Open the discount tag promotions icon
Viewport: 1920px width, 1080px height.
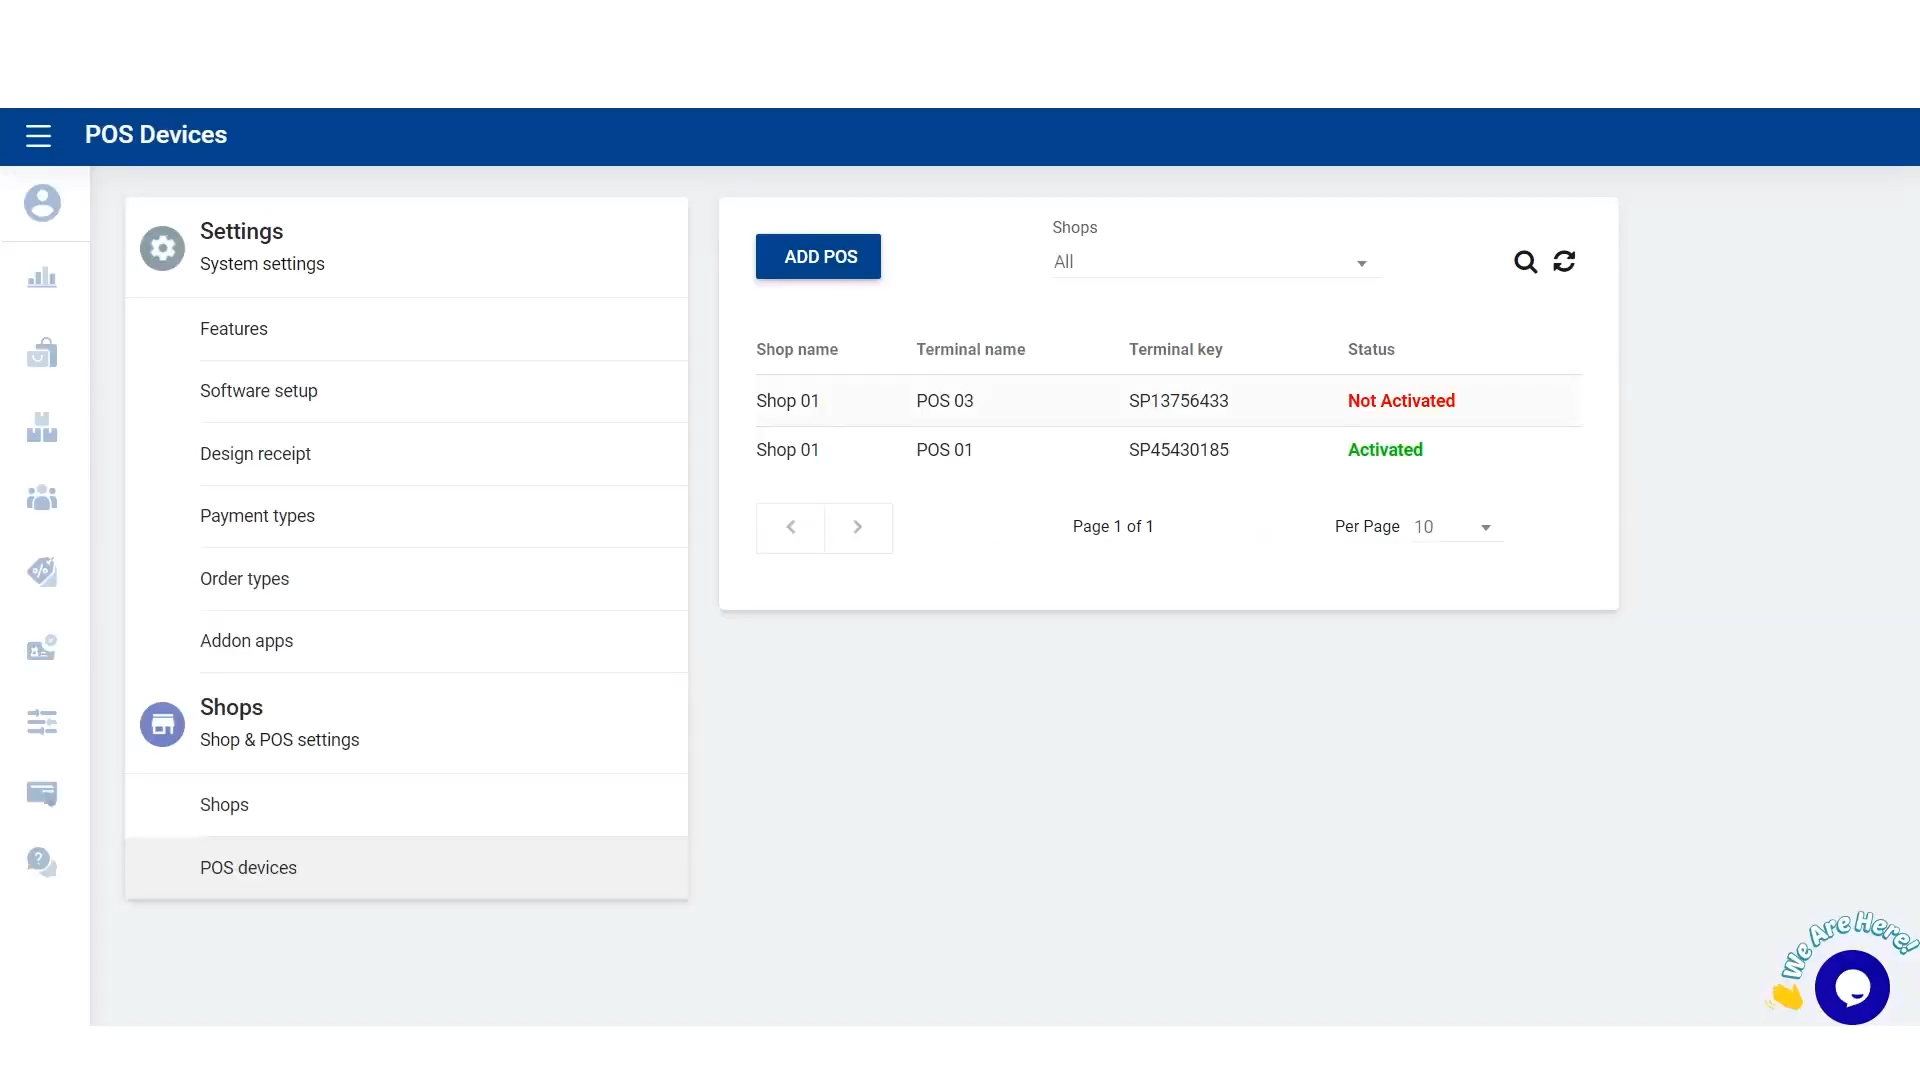tap(42, 572)
